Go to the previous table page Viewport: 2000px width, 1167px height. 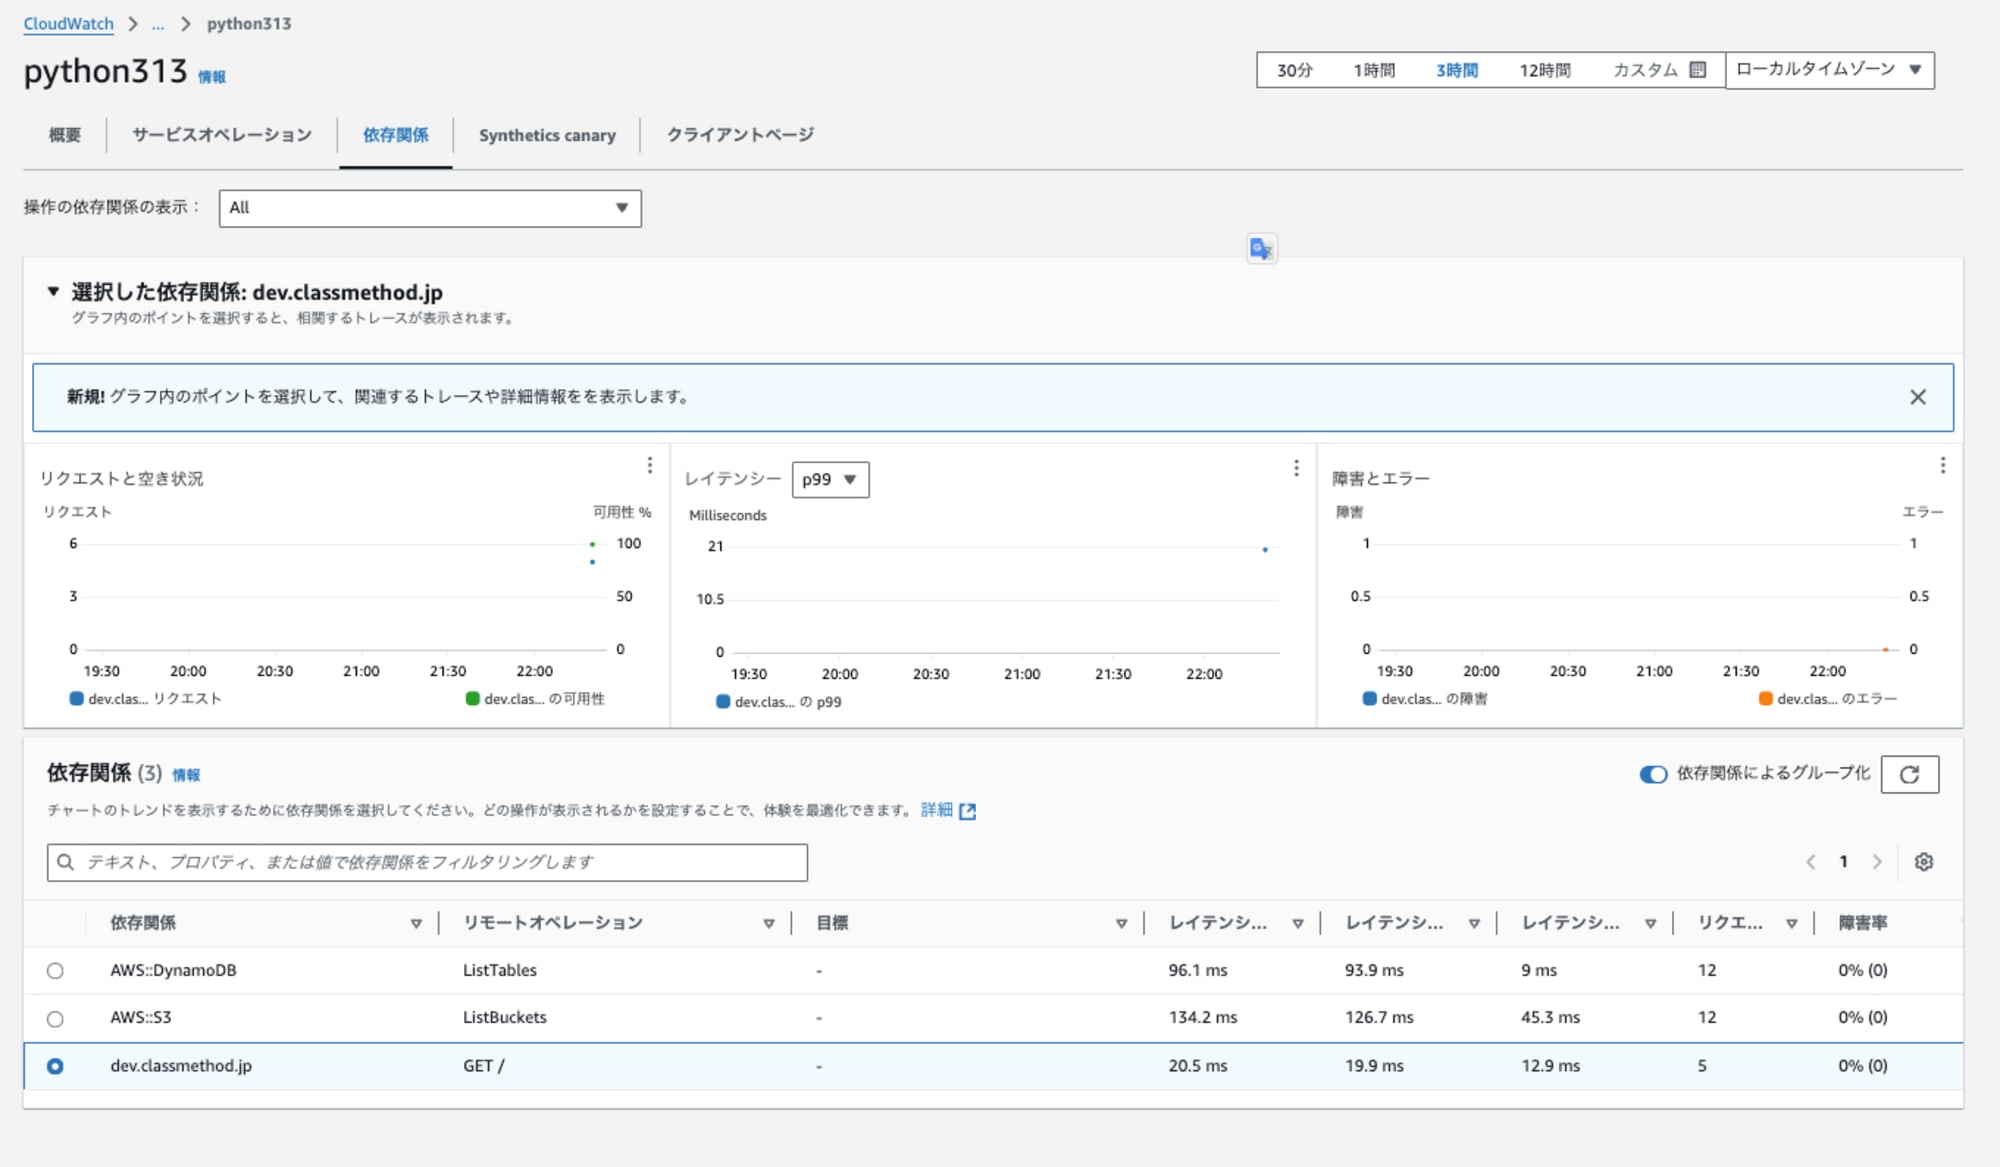point(1810,862)
